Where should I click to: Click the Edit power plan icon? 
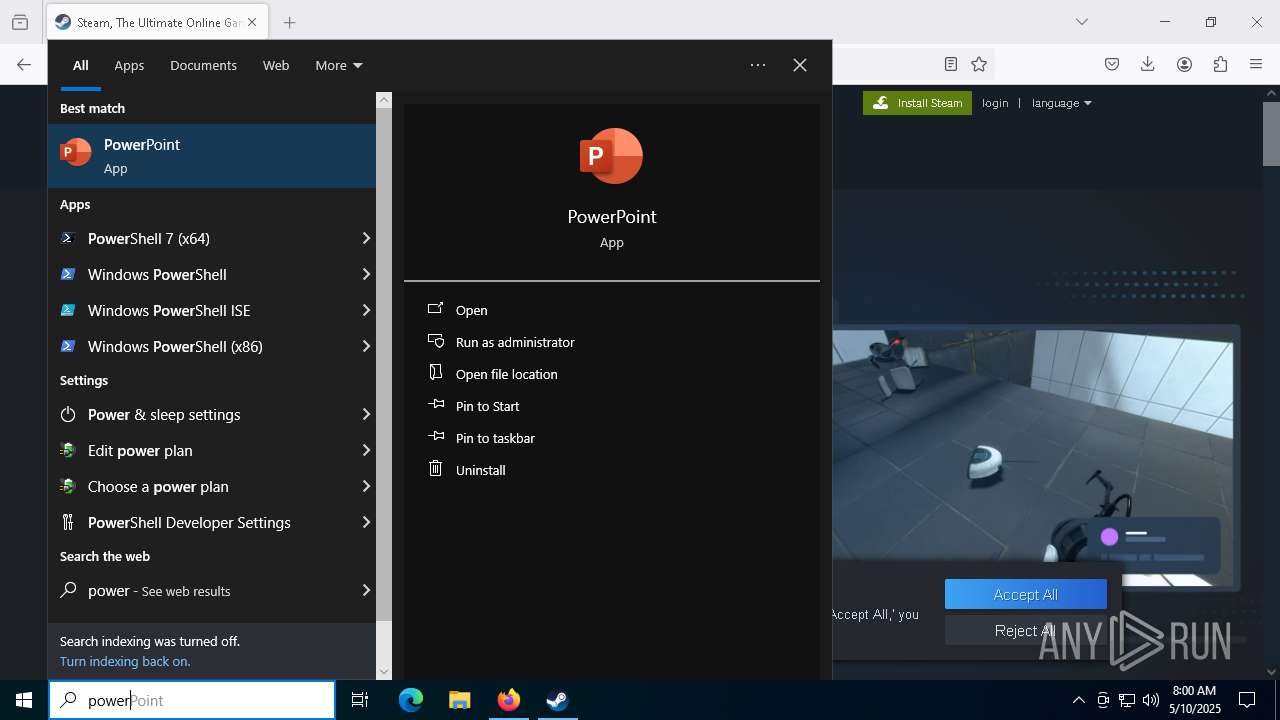point(68,450)
